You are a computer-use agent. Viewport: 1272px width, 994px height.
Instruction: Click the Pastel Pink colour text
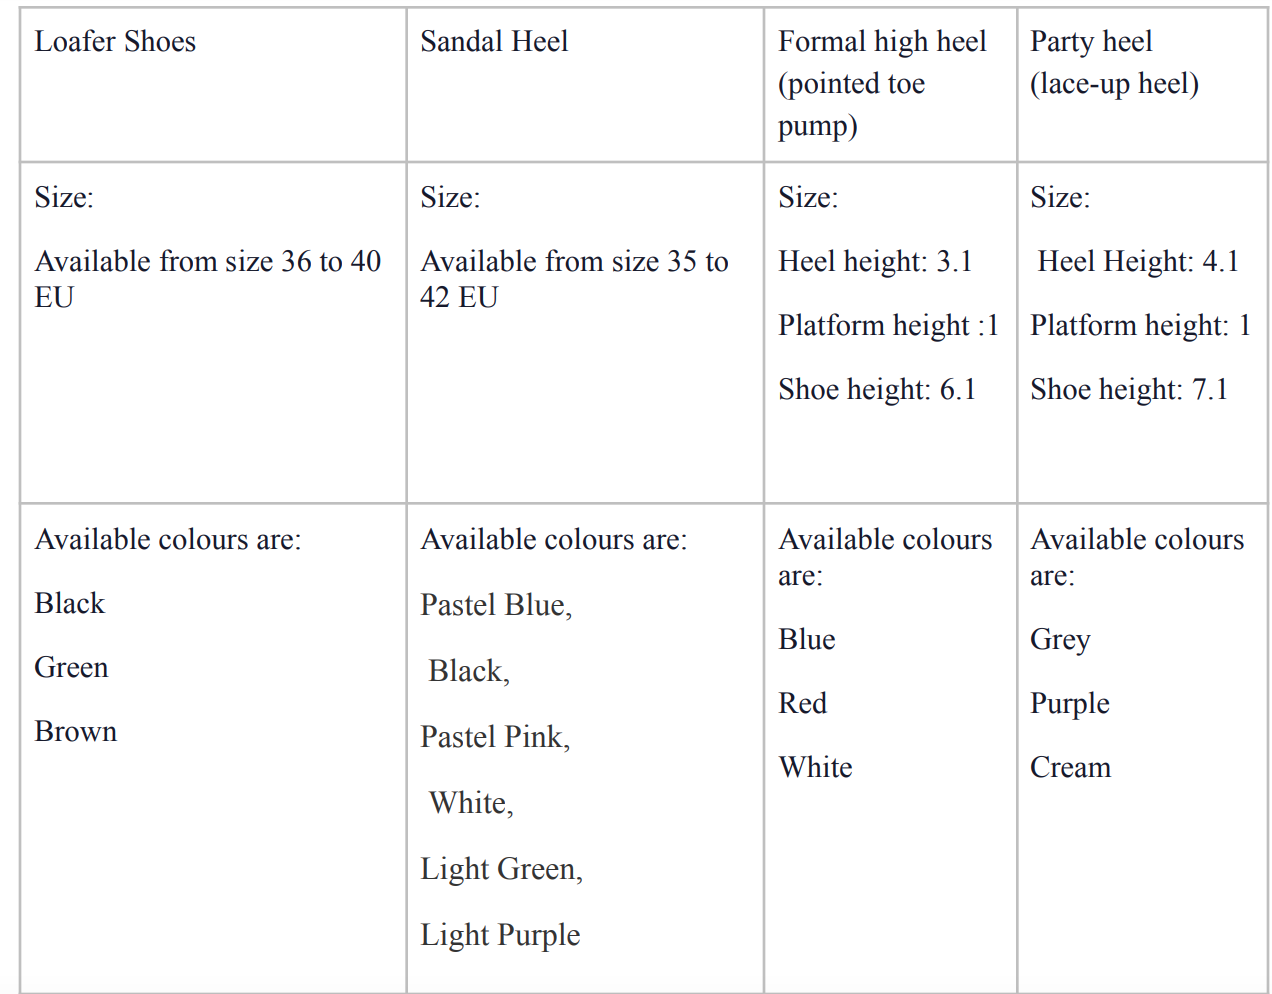click(x=495, y=738)
